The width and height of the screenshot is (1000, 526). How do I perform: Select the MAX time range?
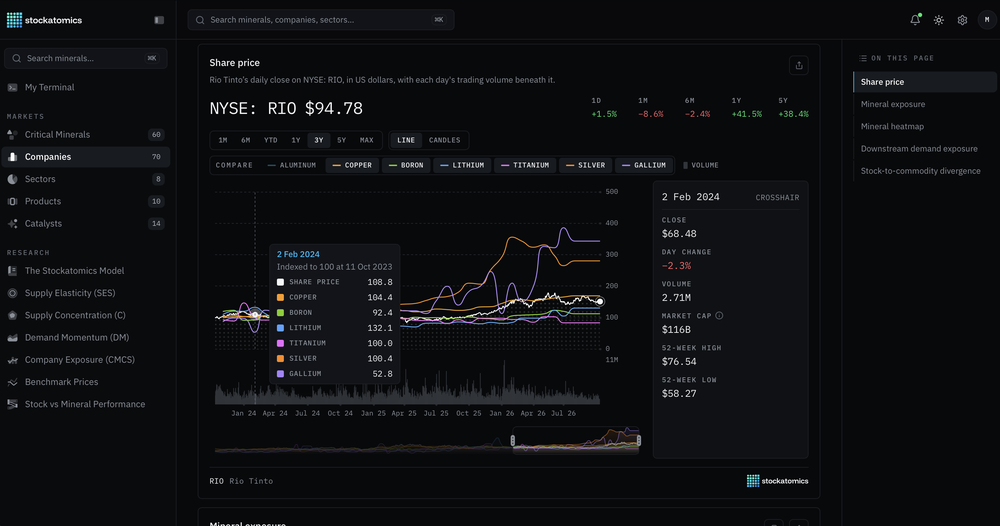[367, 140]
